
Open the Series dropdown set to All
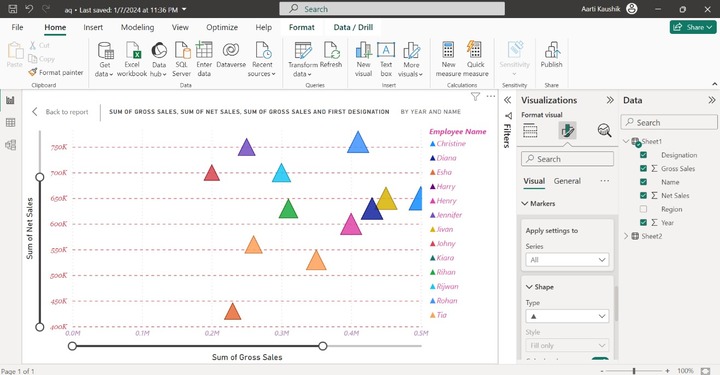pyautogui.click(x=567, y=260)
